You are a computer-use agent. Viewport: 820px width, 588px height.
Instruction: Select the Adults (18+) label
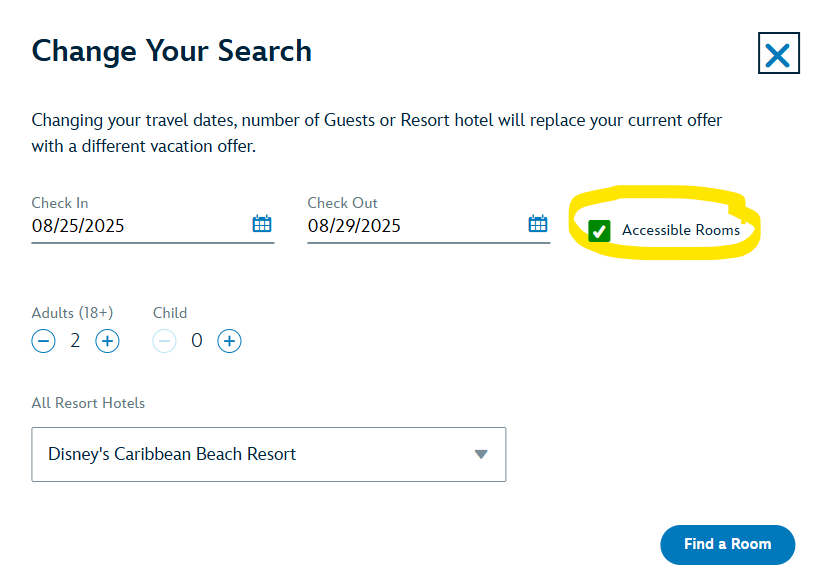[72, 313]
